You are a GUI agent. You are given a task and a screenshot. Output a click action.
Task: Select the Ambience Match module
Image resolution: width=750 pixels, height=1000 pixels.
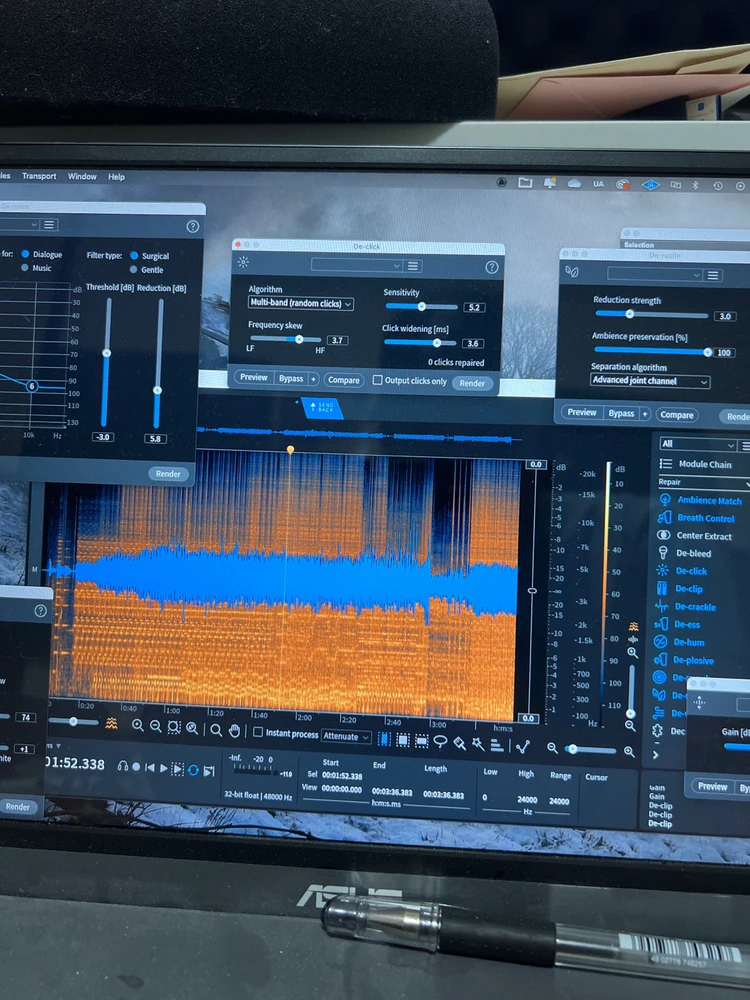coord(709,500)
